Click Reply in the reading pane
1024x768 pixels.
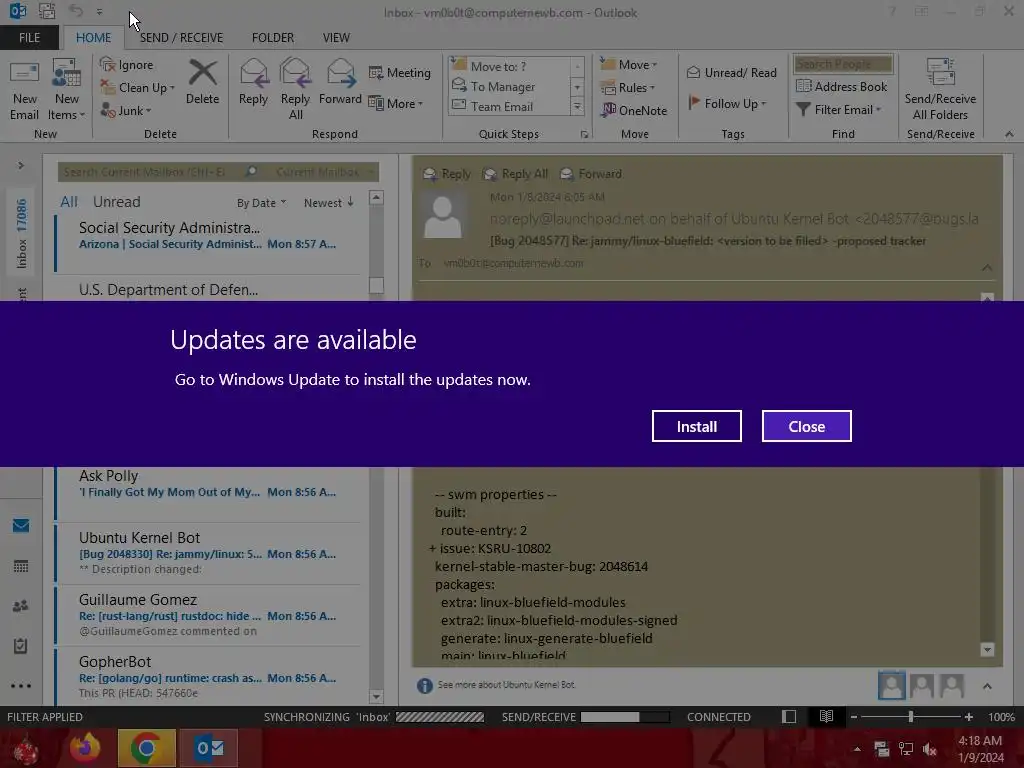click(x=447, y=174)
